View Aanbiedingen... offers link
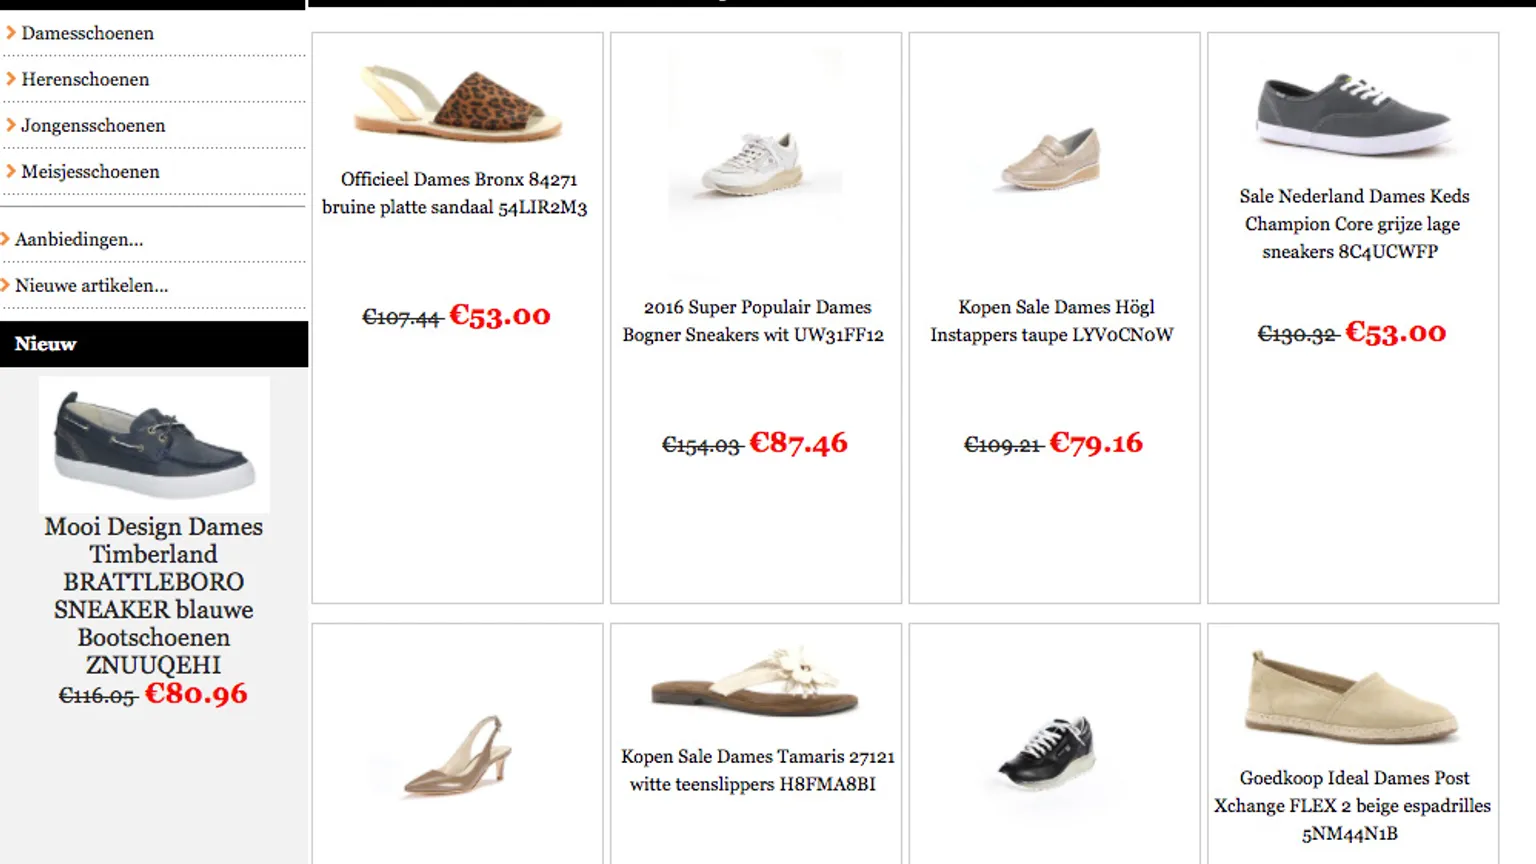 pos(79,239)
